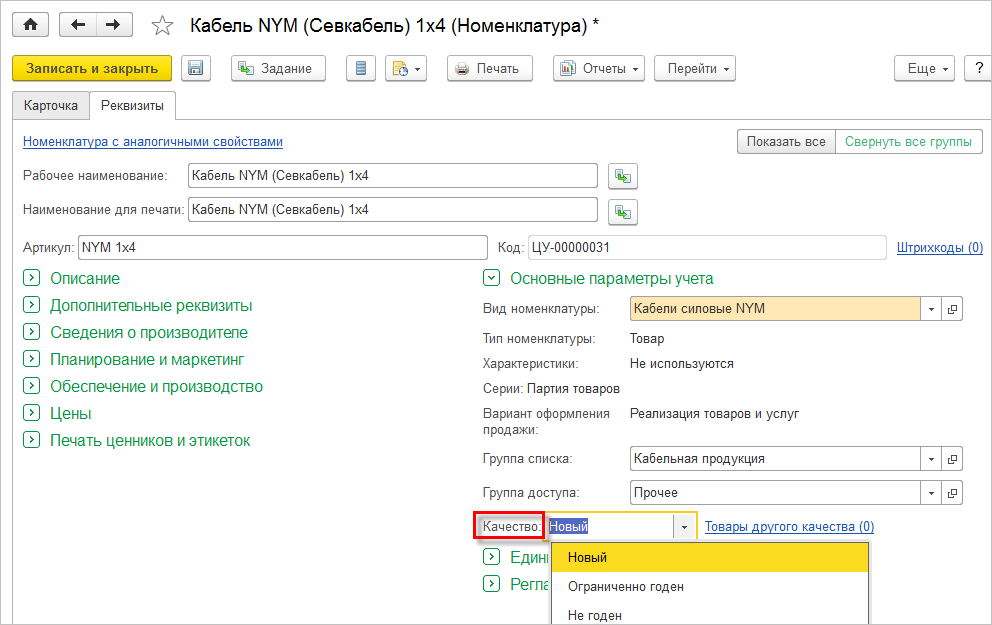The width and height of the screenshot is (992, 625).
Task: Expand Дополнительные реквизиты group
Action: (32, 305)
